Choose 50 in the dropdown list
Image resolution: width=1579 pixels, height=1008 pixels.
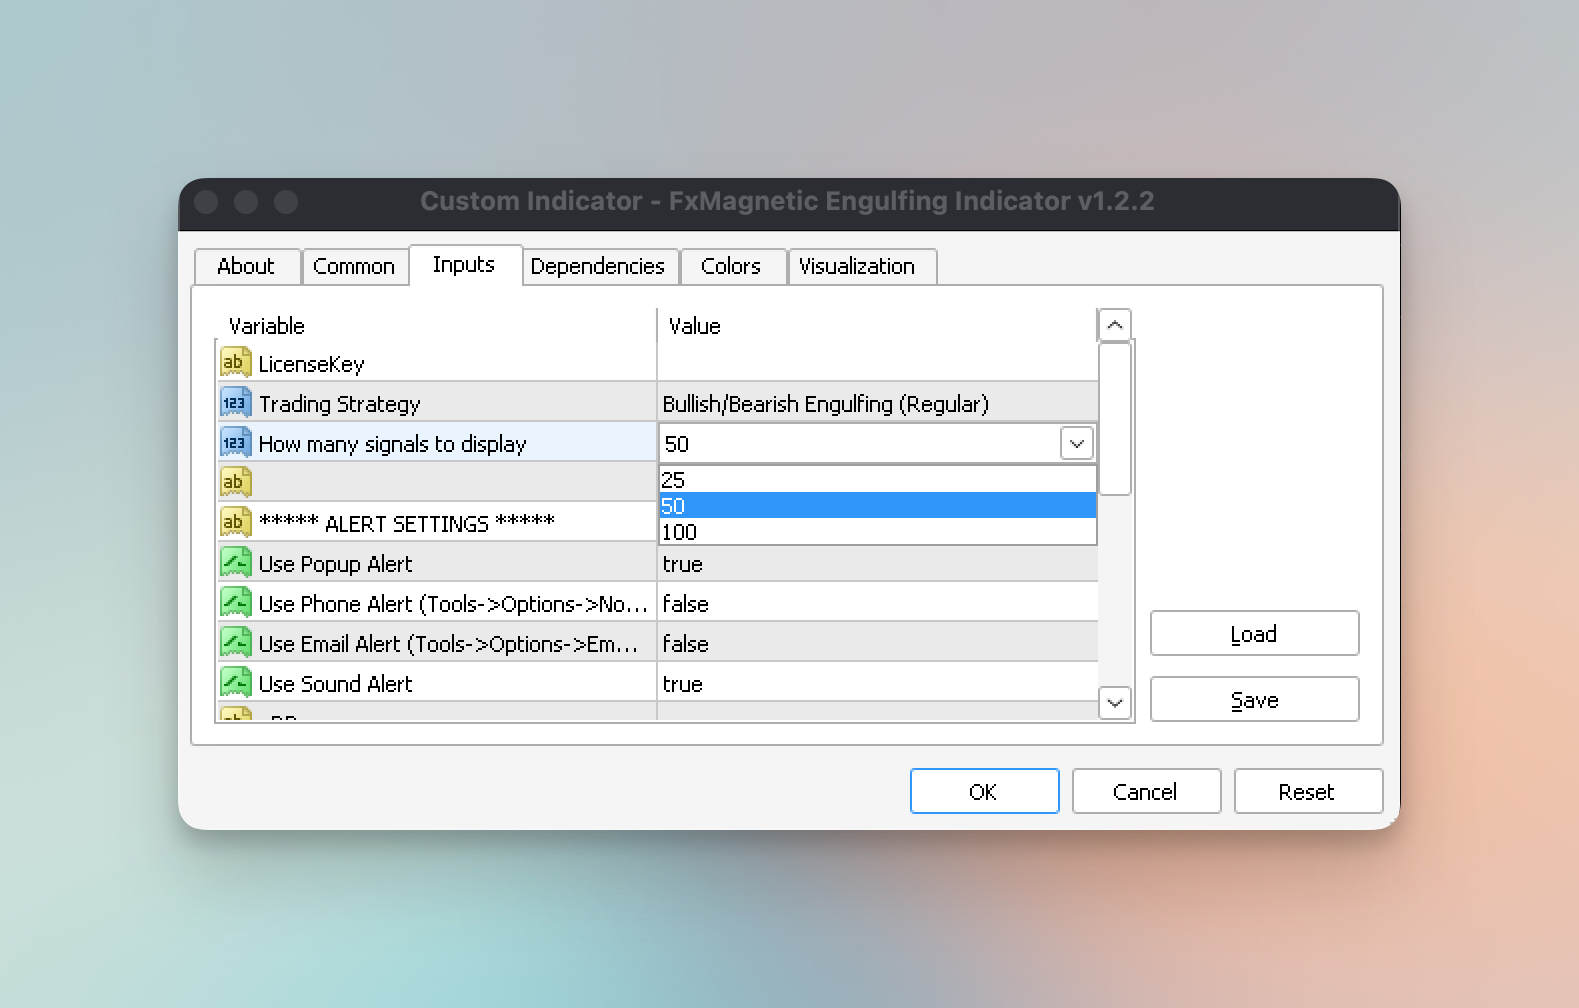pos(877,506)
